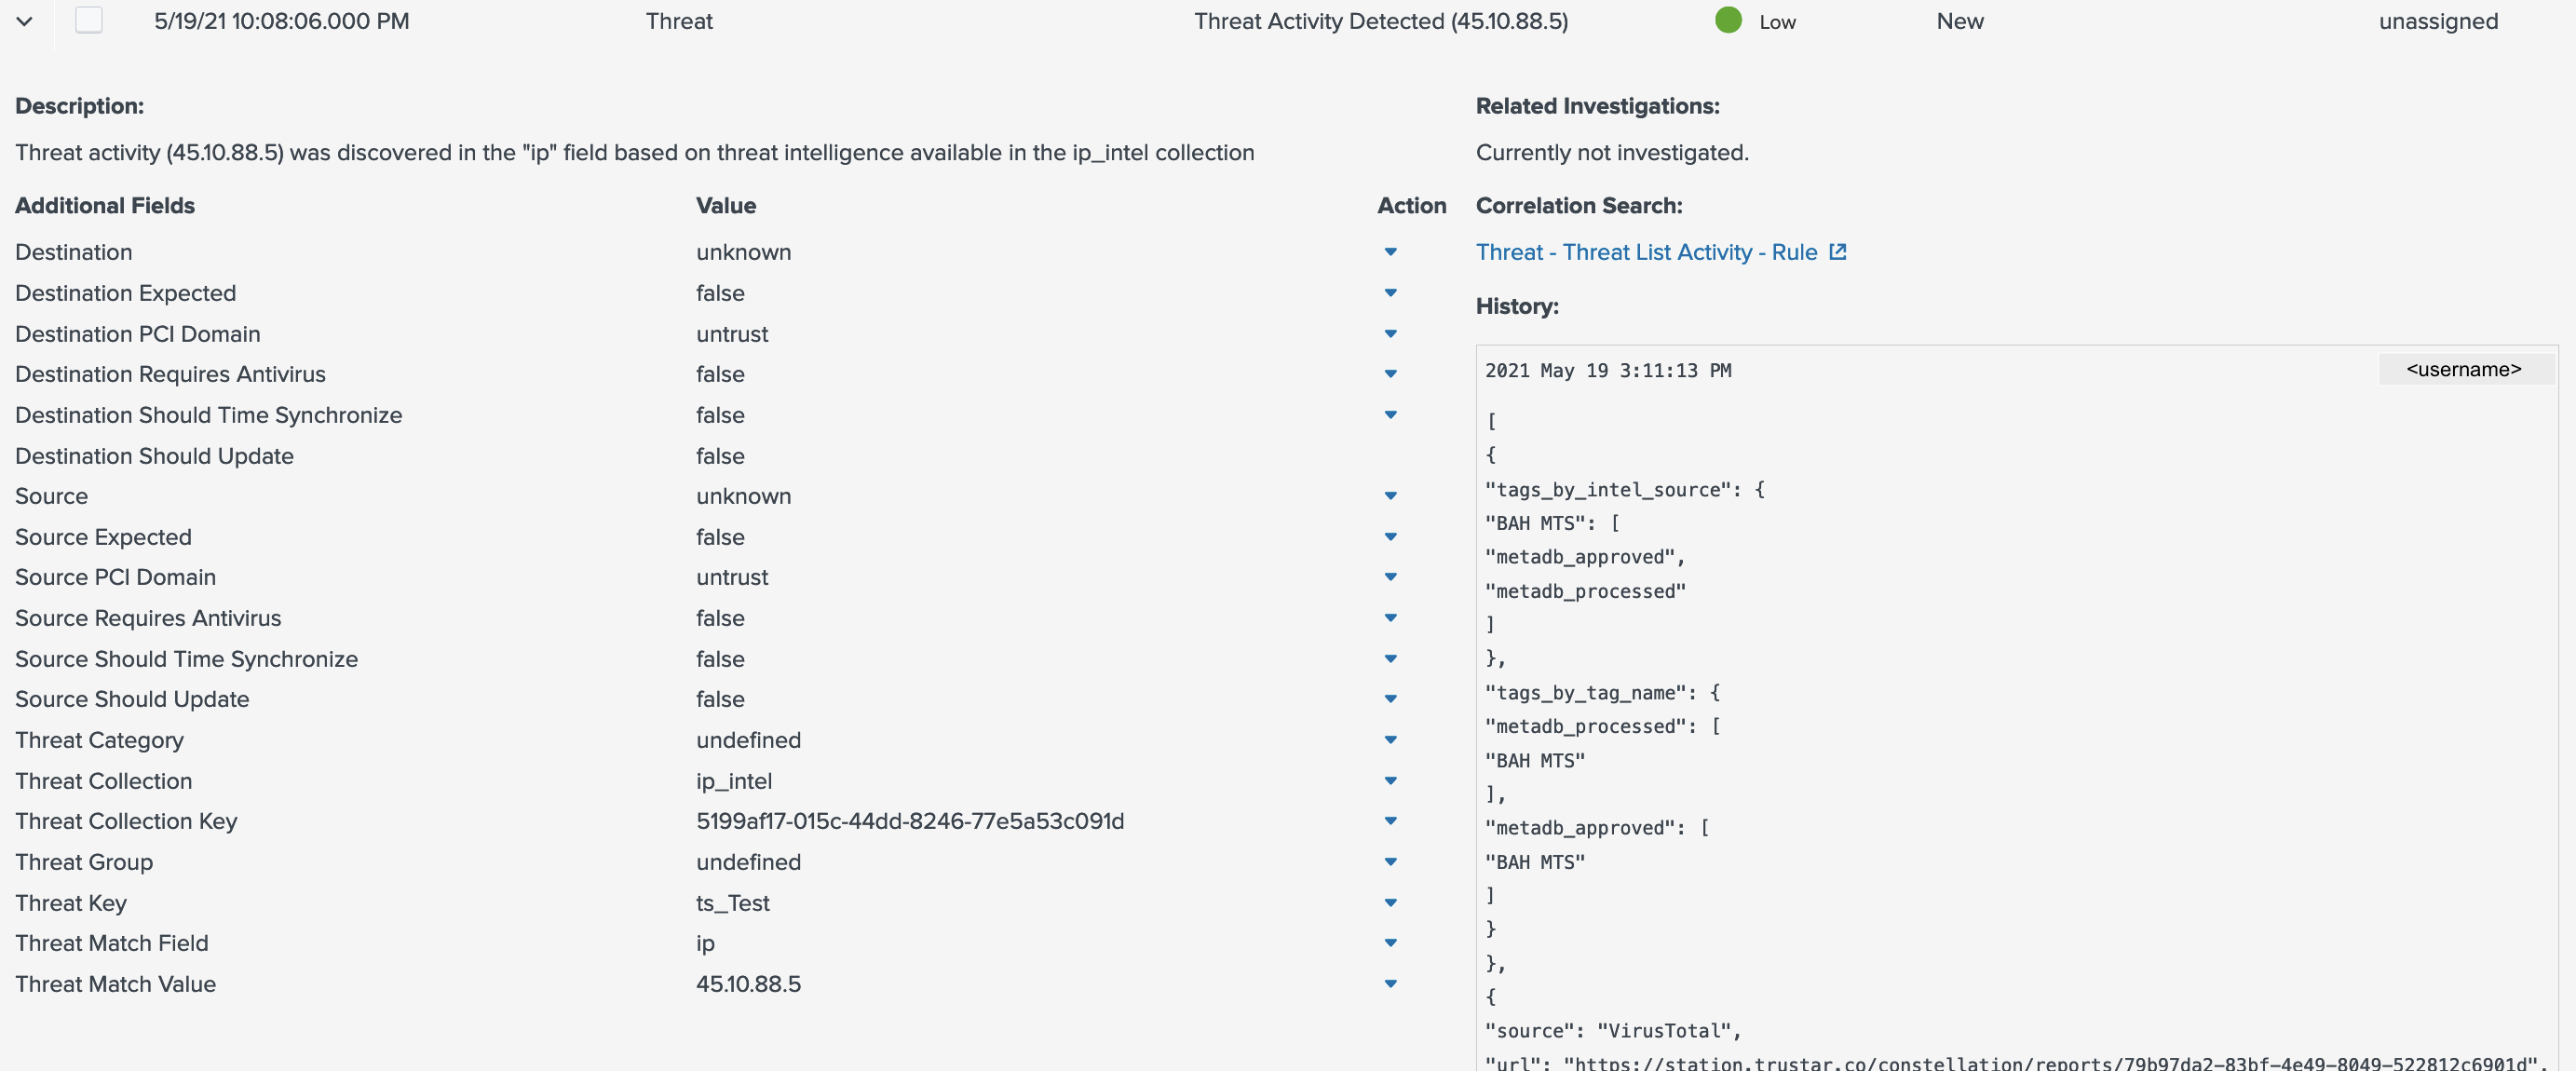The image size is (2576, 1071).
Task: Select the Threat Collection Key value 5199af17-015c-44dd-8246-77e5a53c091d
Action: [x=910, y=821]
